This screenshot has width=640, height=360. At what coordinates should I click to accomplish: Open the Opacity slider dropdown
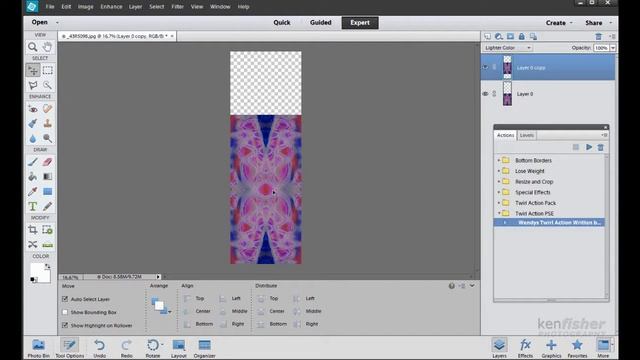point(613,48)
